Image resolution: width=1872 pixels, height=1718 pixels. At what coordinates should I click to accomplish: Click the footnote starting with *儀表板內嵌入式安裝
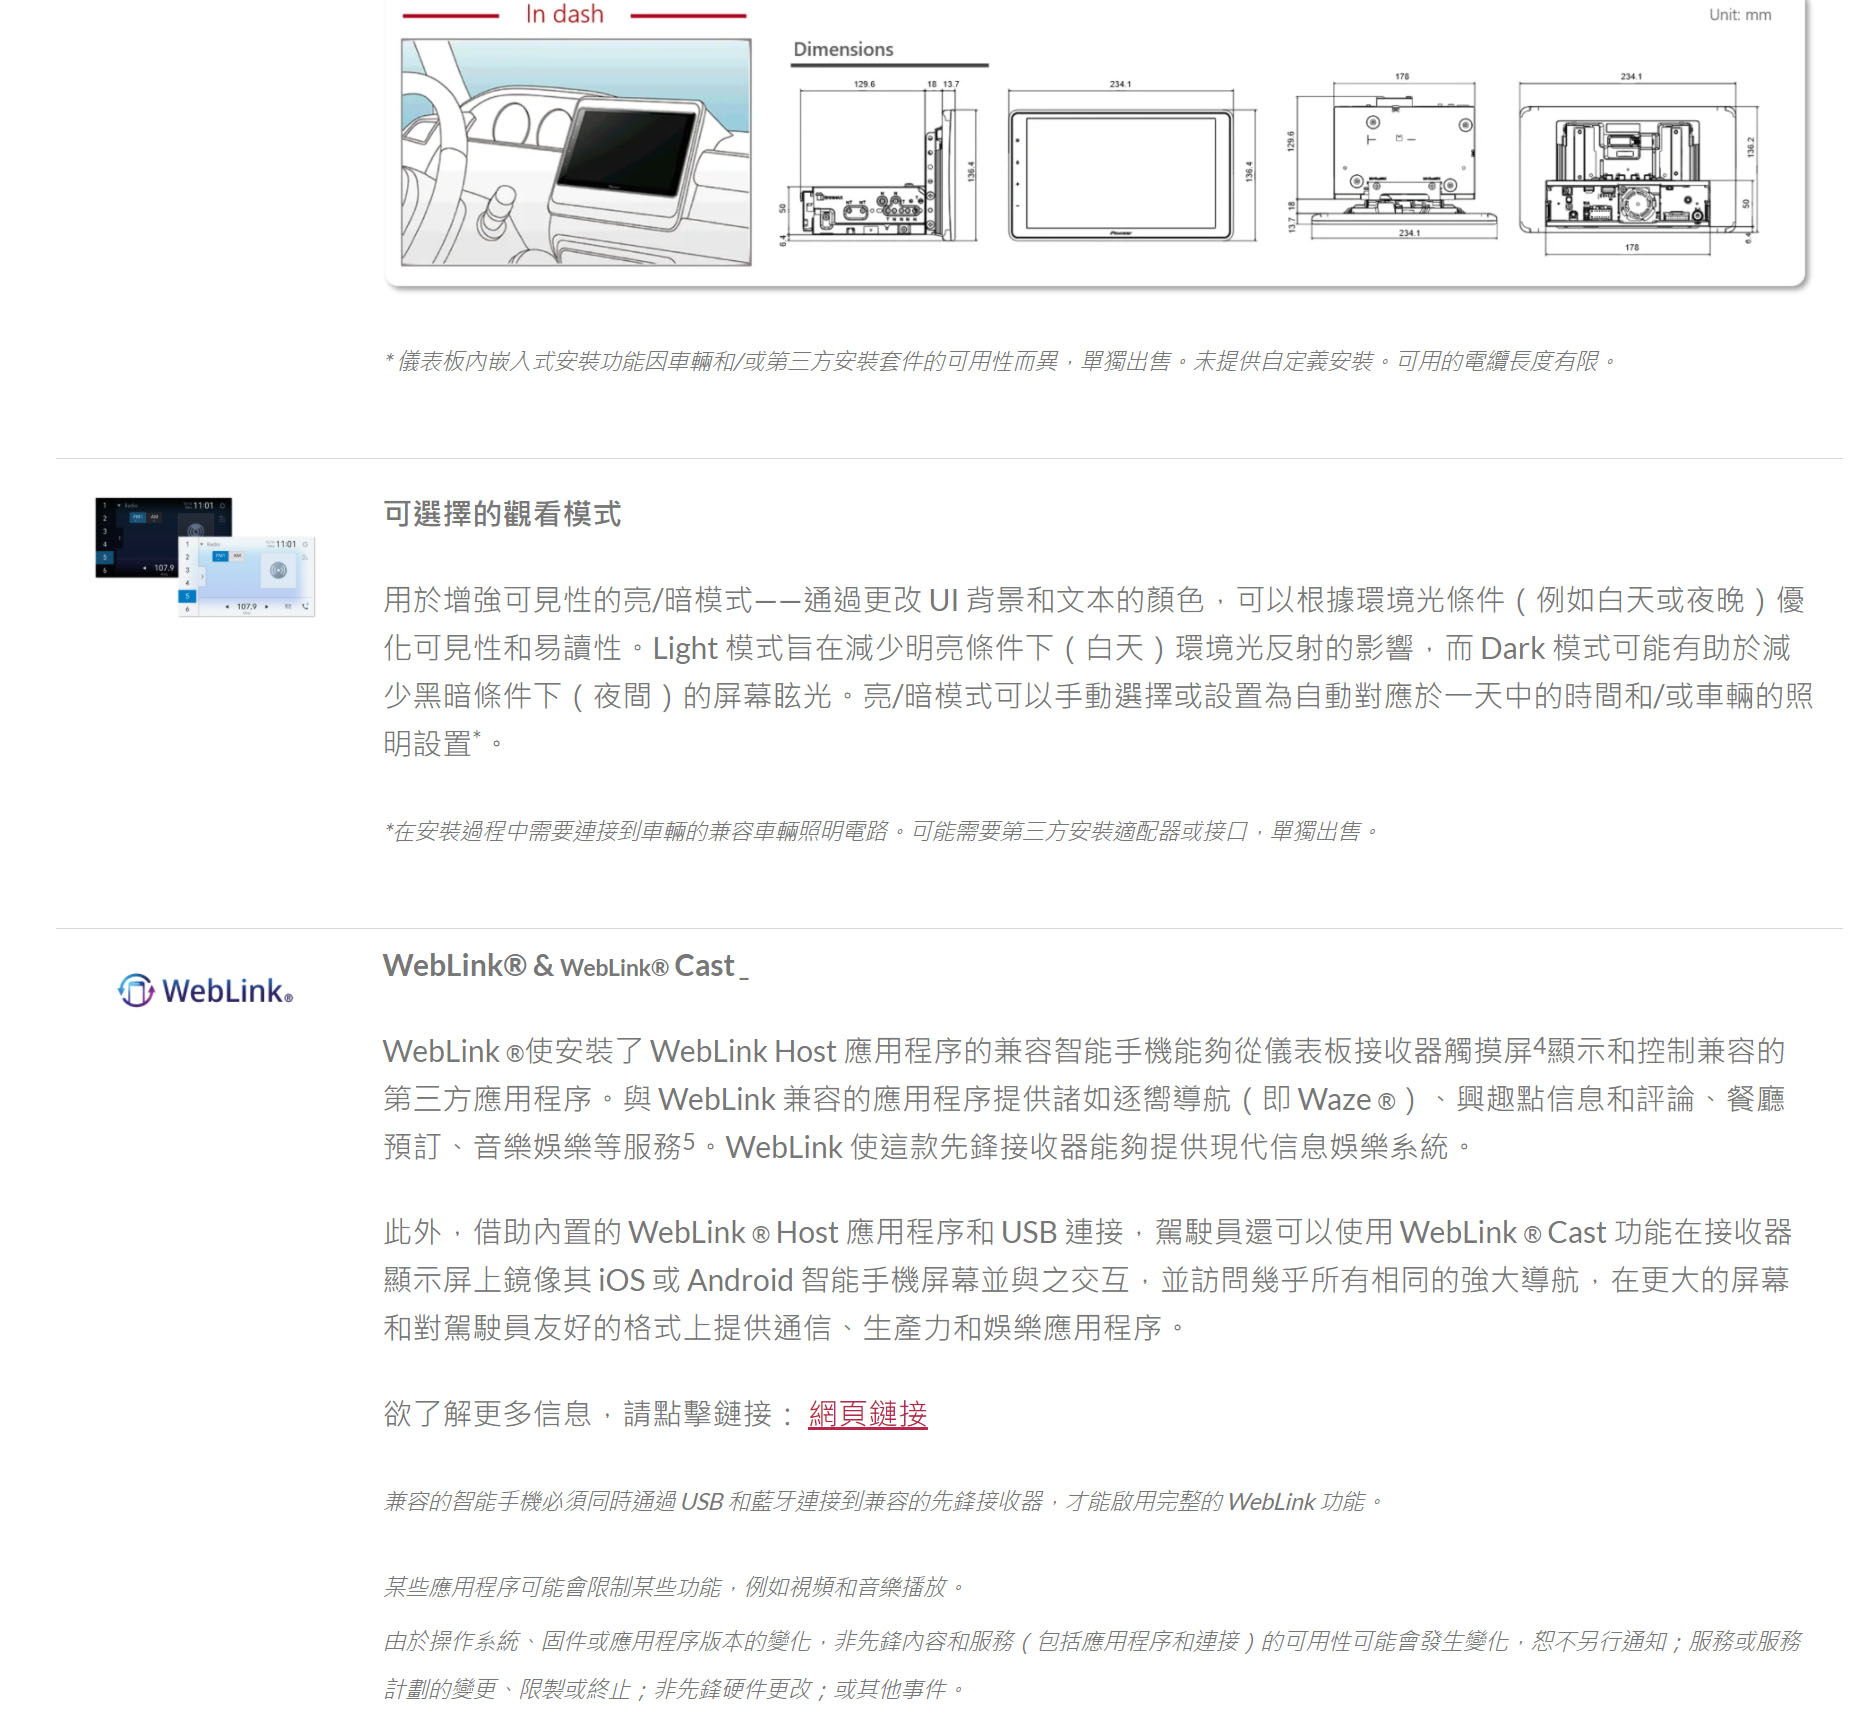pyautogui.click(x=1000, y=361)
